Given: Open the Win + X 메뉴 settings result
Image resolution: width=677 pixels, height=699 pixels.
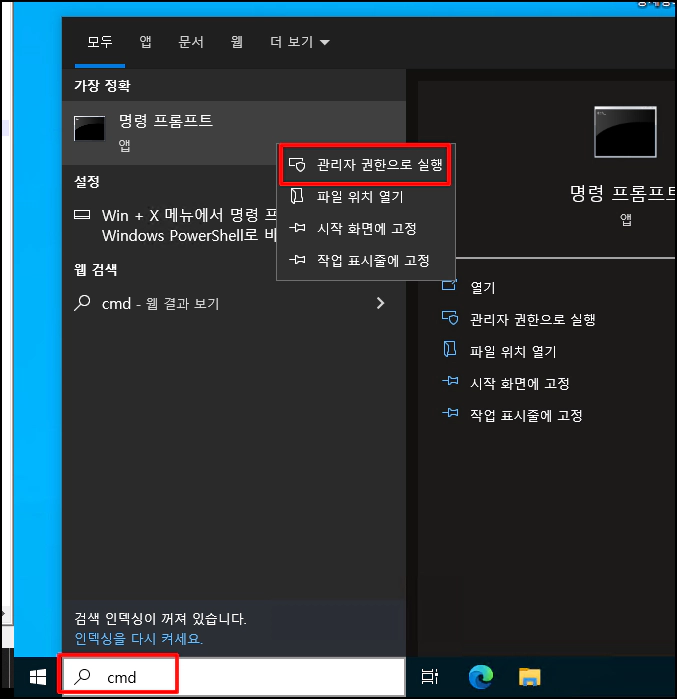Looking at the screenshot, I should (175, 225).
